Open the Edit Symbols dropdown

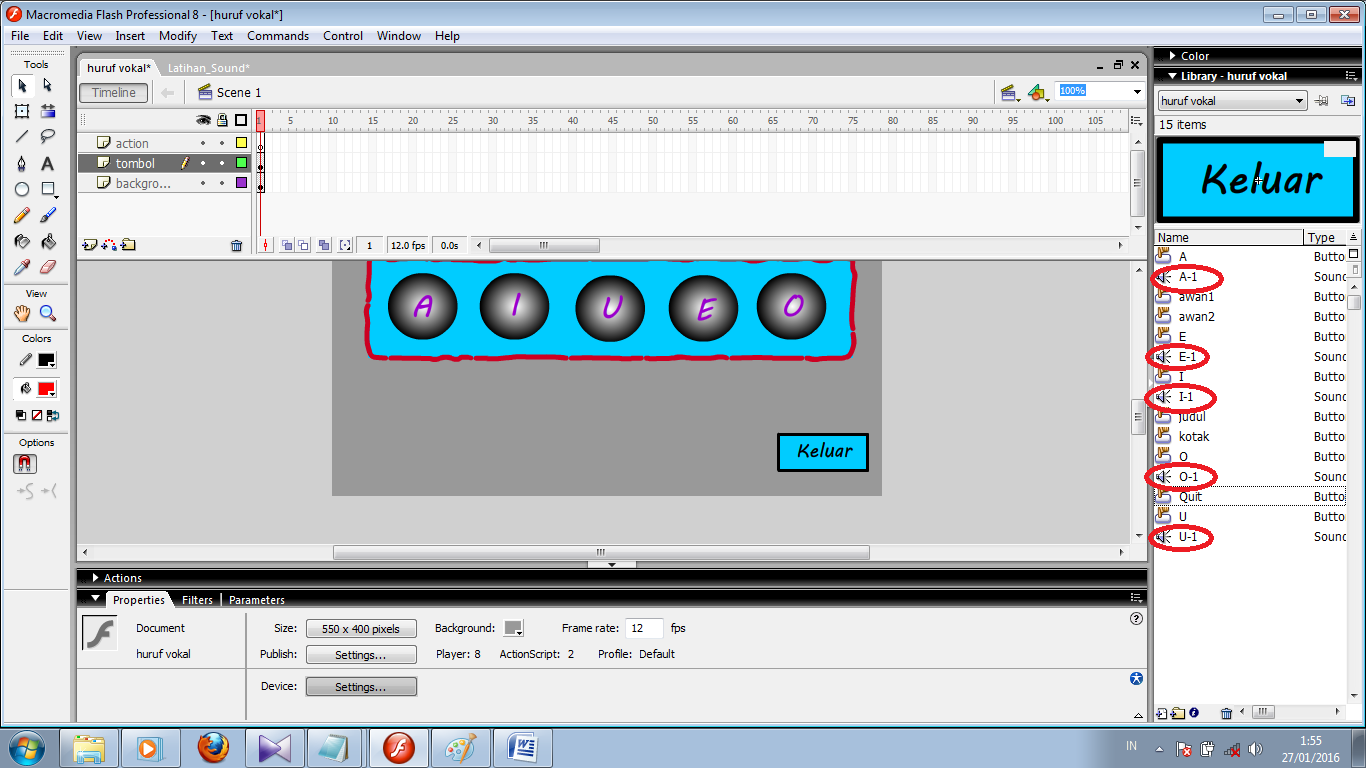pyautogui.click(x=1038, y=93)
